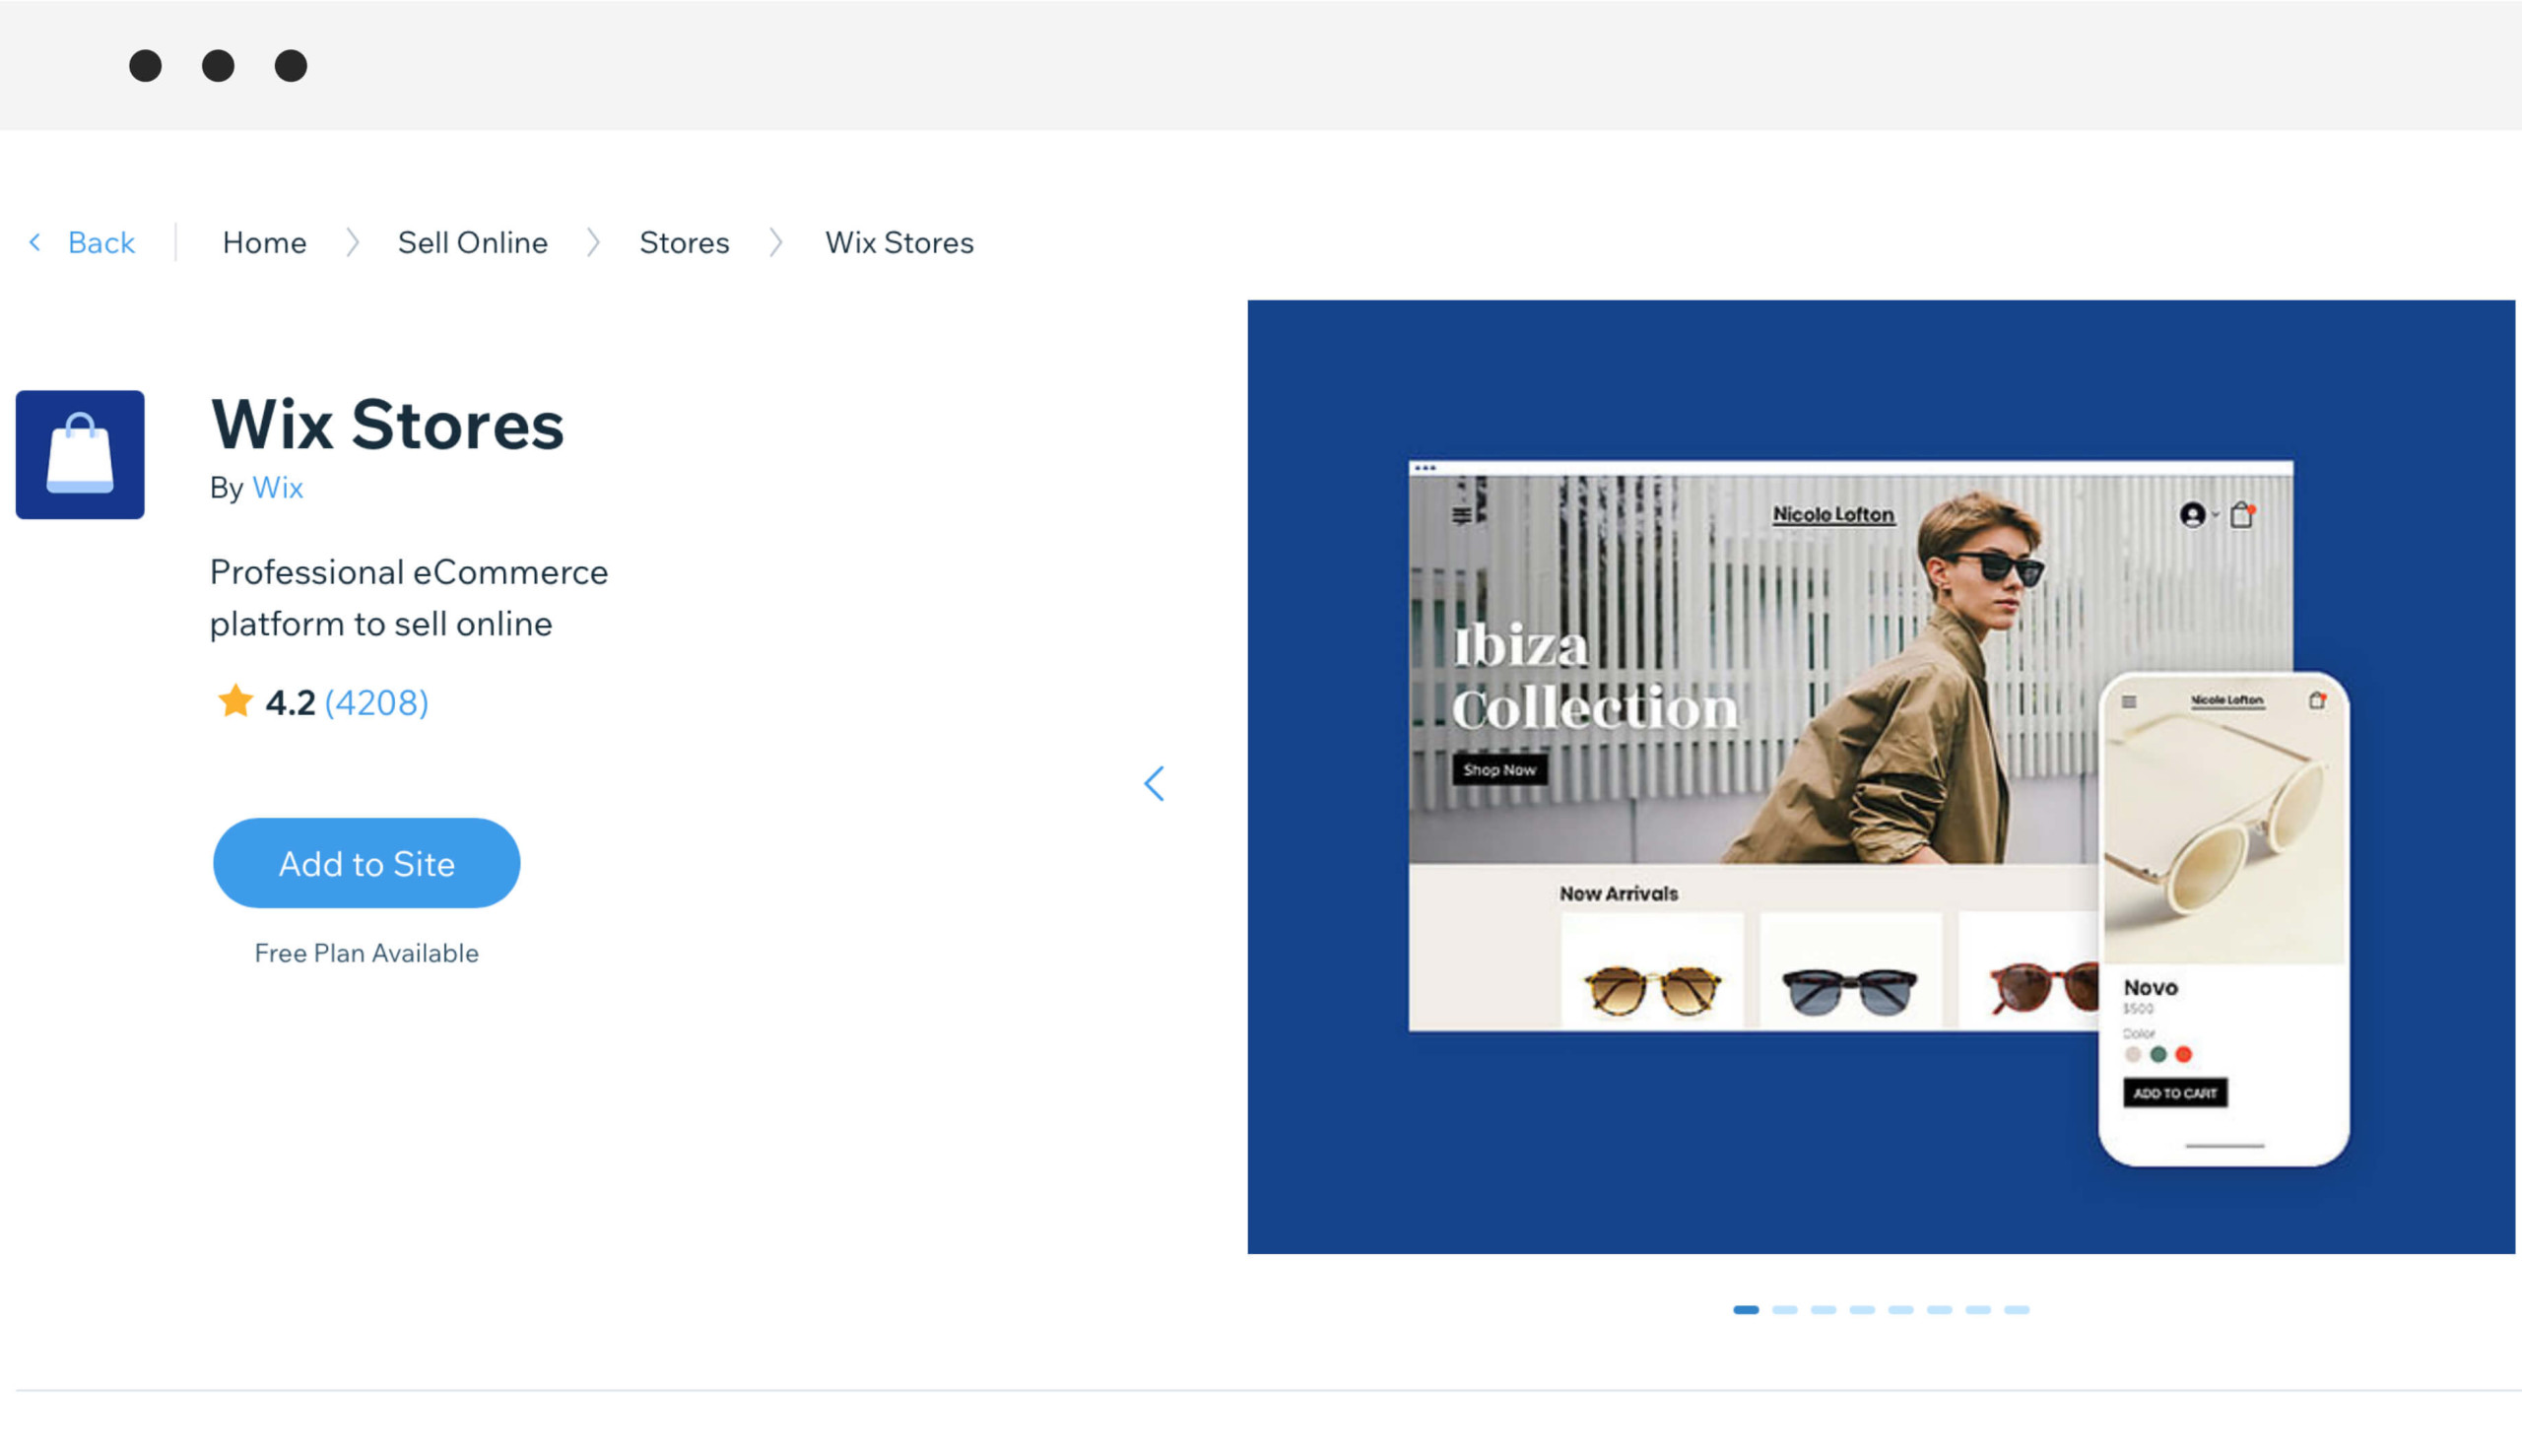Viewport: 2522px width, 1456px height.
Task: Click the cart bag icon in desktop preview
Action: (2241, 514)
